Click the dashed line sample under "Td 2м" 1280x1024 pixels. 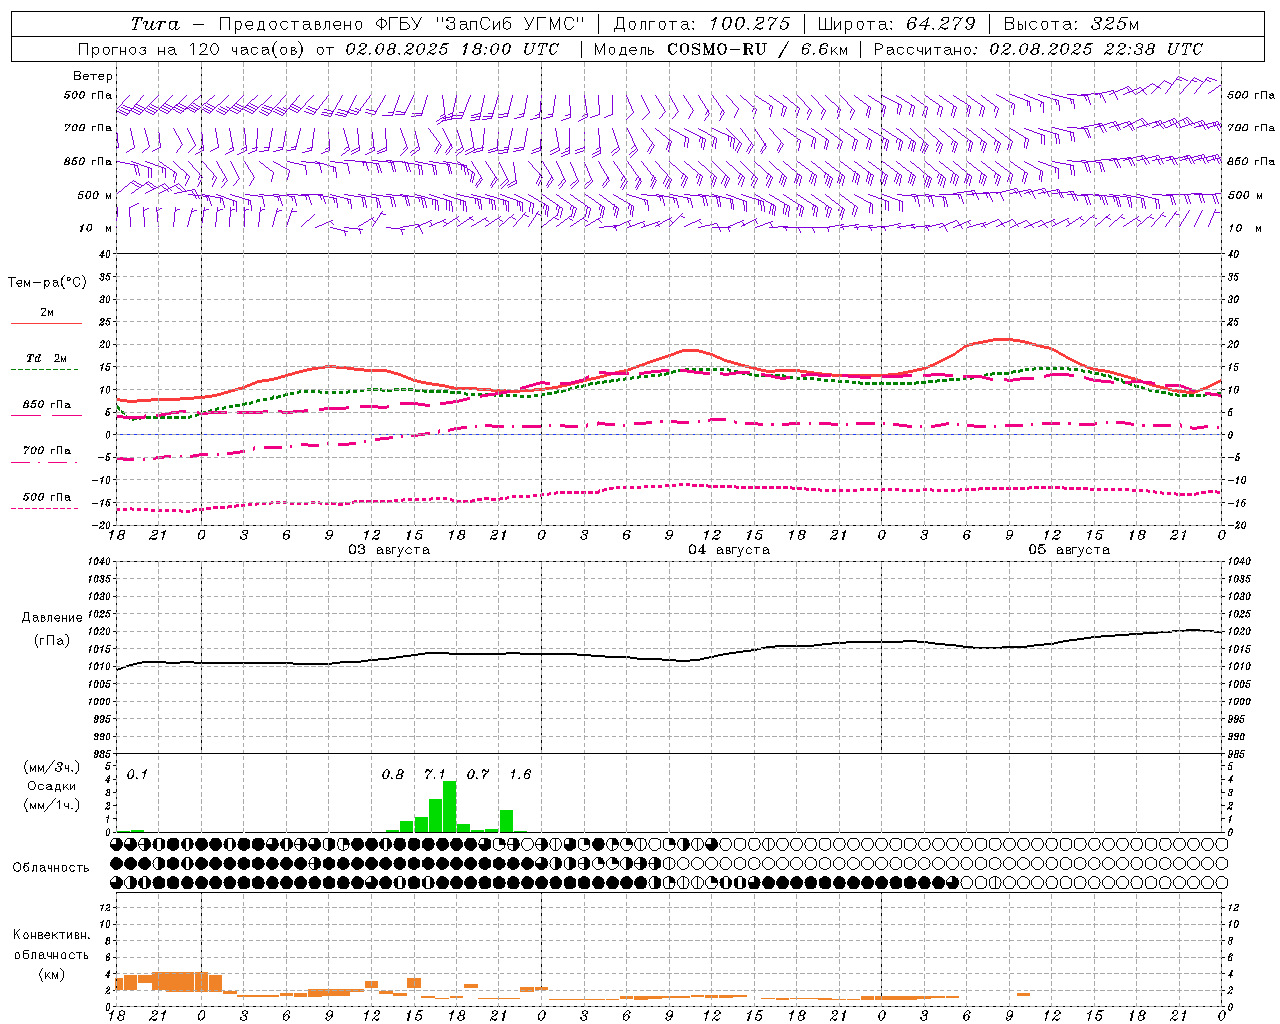46,370
